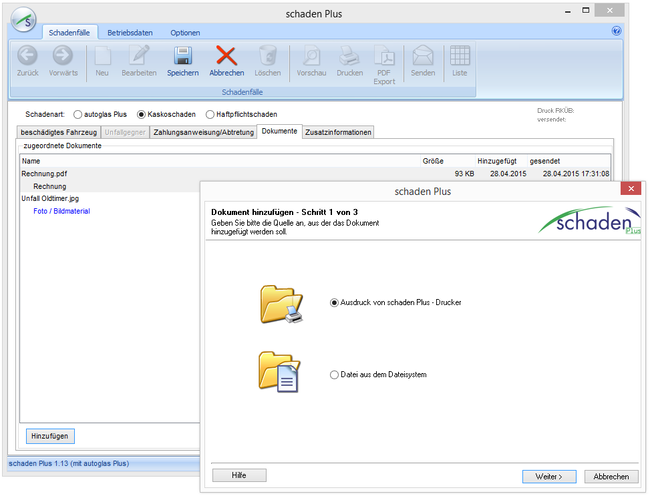Open the Zusatzinformationen tab
Viewport: 650px width, 496px height.
click(x=338, y=132)
